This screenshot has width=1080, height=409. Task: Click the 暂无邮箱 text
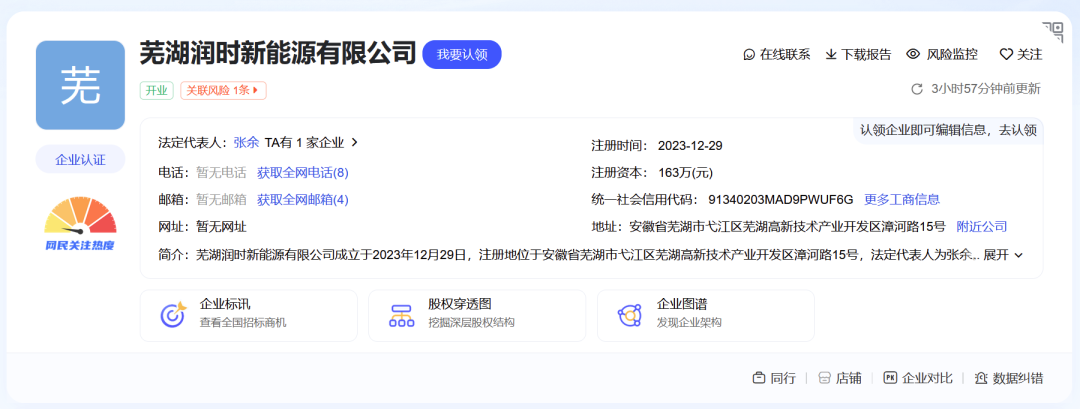221,200
